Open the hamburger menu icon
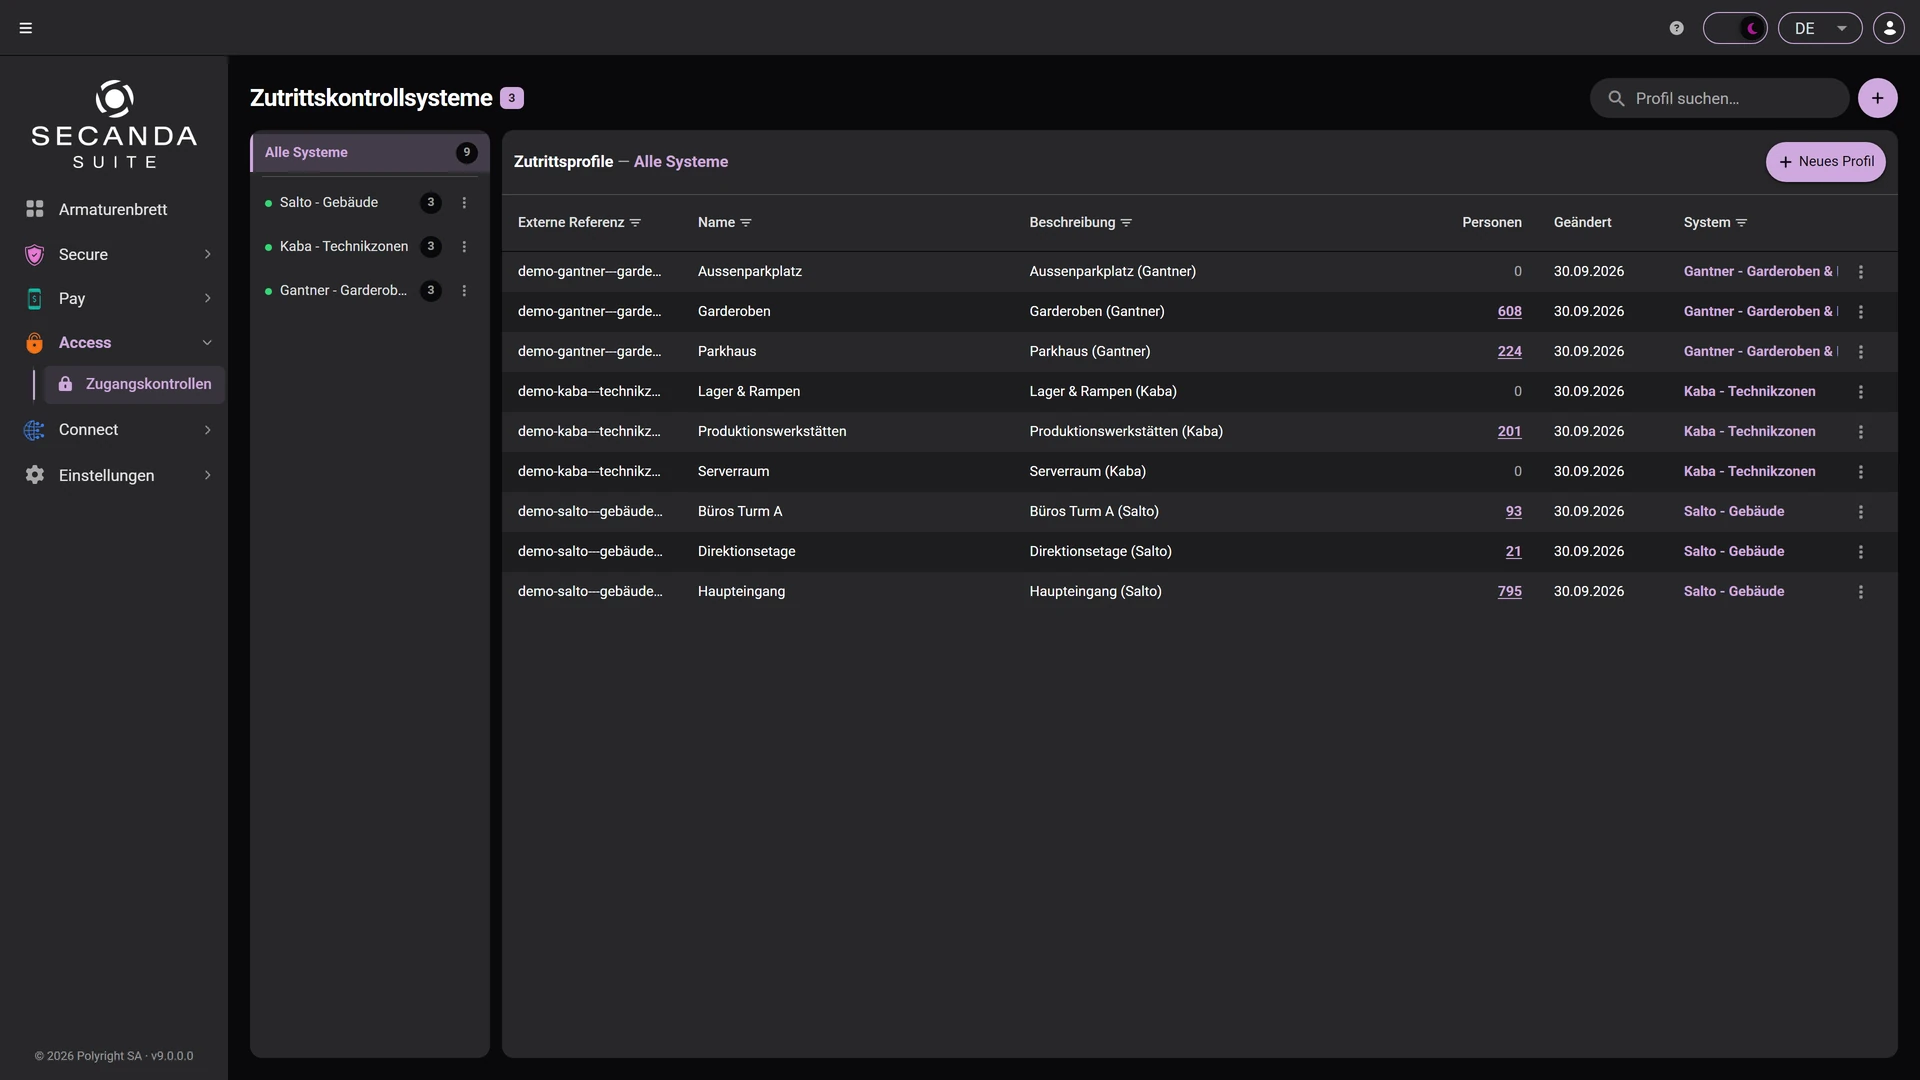Screen dimensions: 1920x1080 tap(26, 28)
